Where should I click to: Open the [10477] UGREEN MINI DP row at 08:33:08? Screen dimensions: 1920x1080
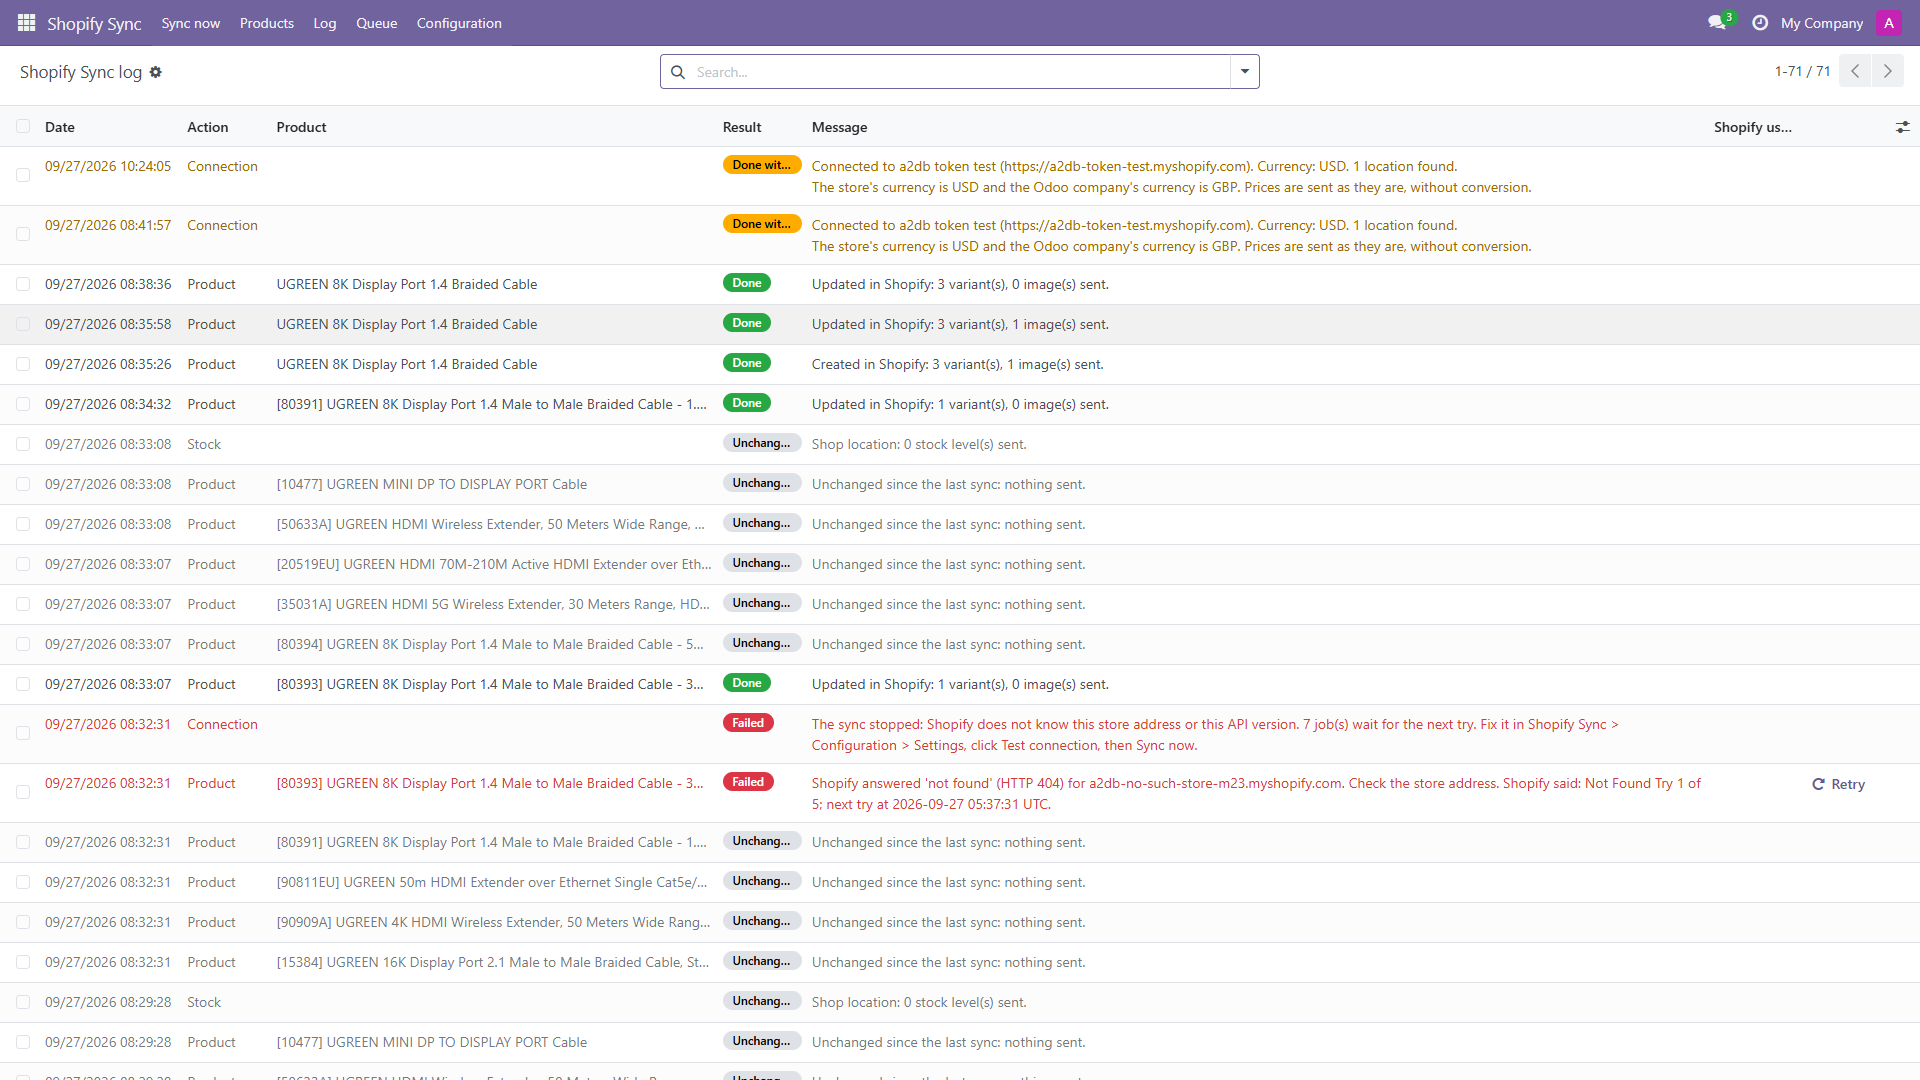coord(960,484)
